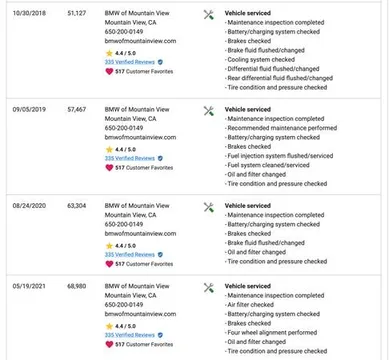Click the wrench icon for 08/24/2020 service

tap(209, 207)
